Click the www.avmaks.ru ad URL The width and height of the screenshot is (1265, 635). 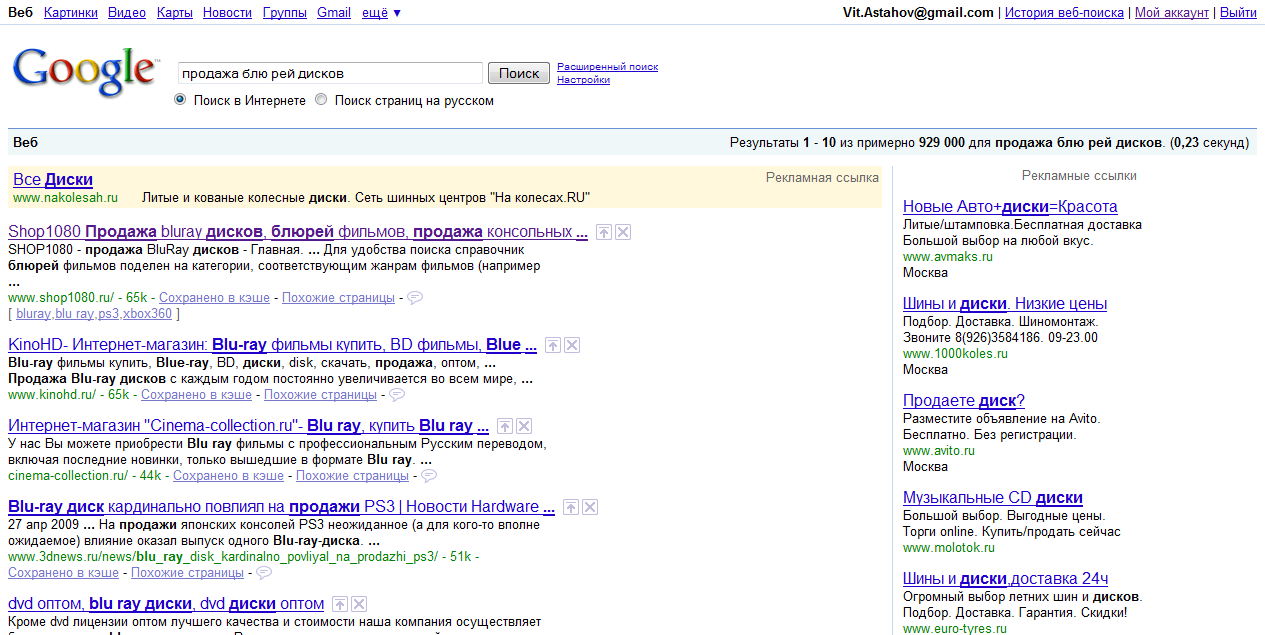point(948,256)
